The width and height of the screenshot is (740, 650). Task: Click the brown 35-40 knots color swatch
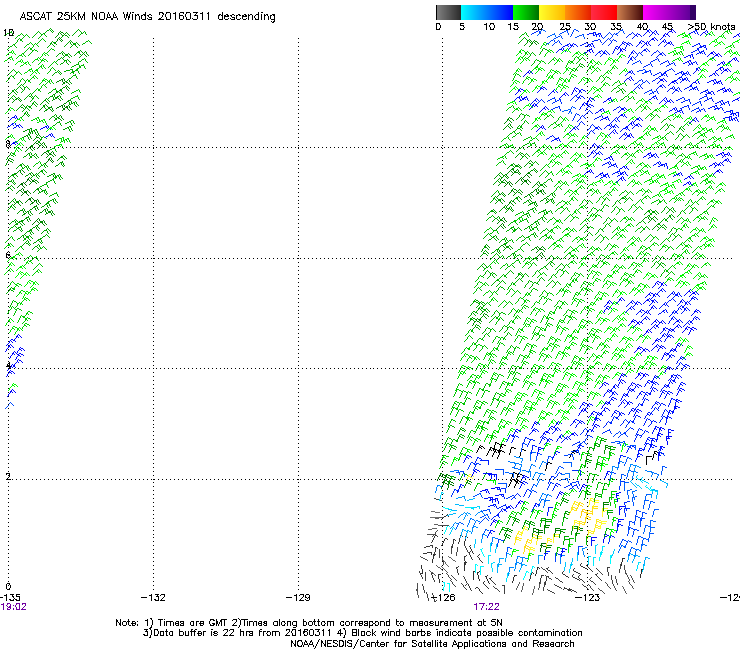(x=630, y=12)
